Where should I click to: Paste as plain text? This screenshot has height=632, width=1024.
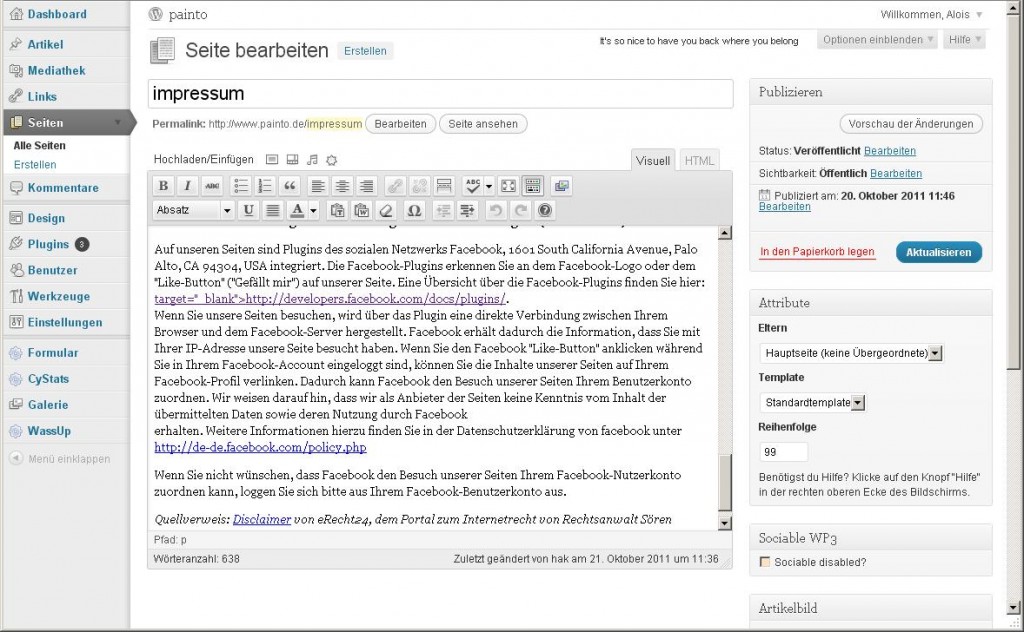pyautogui.click(x=338, y=210)
